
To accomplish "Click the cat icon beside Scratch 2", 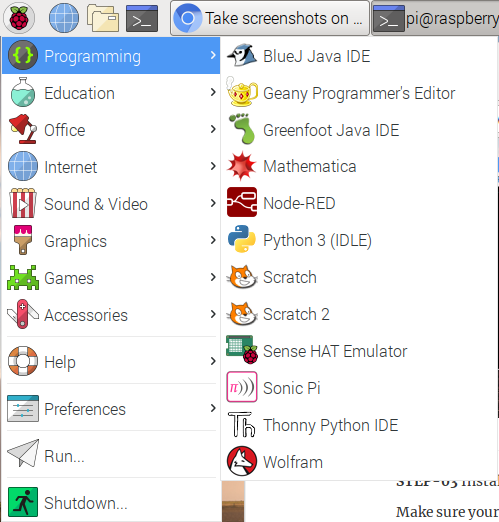I will point(242,313).
